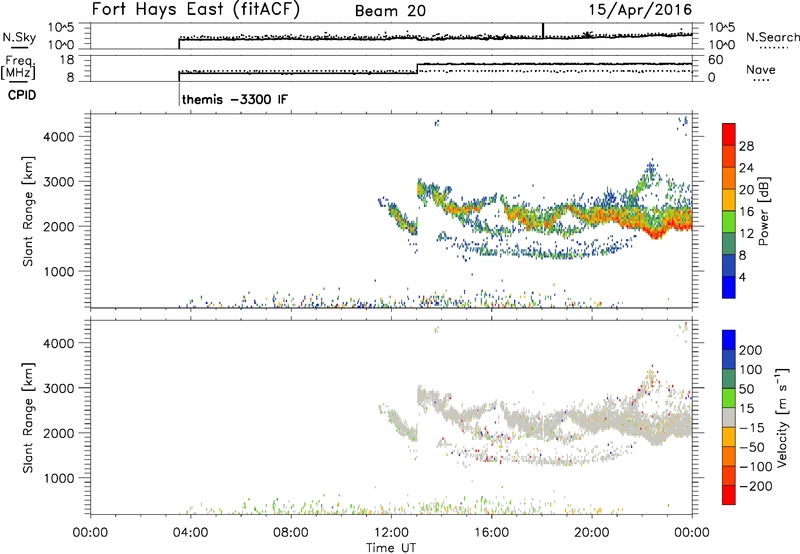Image resolution: width=800 pixels, height=554 pixels.
Task: Click the '4000' range tick in velocity panel
Action: tap(58, 343)
